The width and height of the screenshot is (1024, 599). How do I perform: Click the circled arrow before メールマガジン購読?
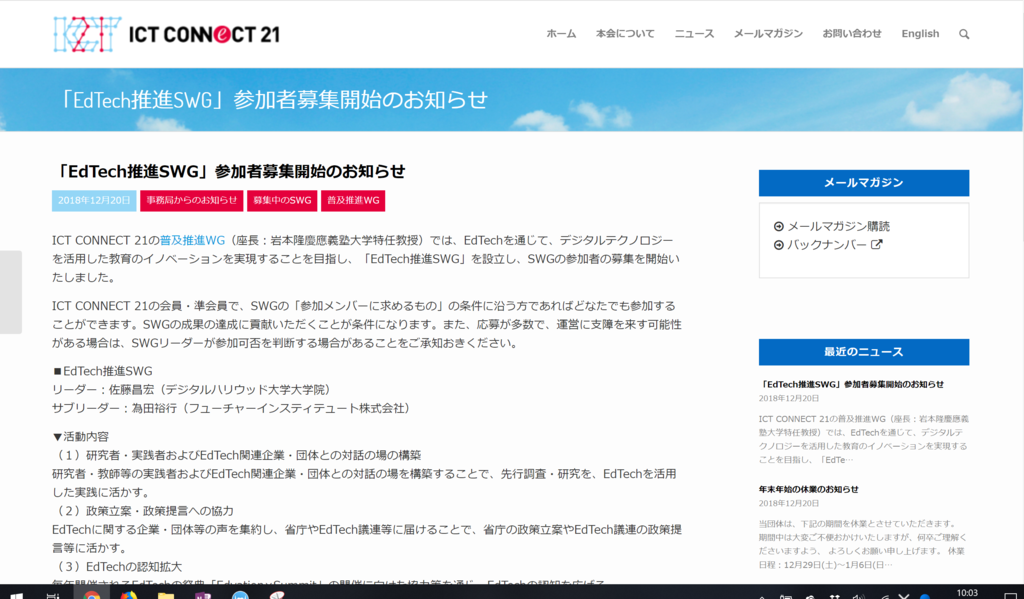(778, 227)
